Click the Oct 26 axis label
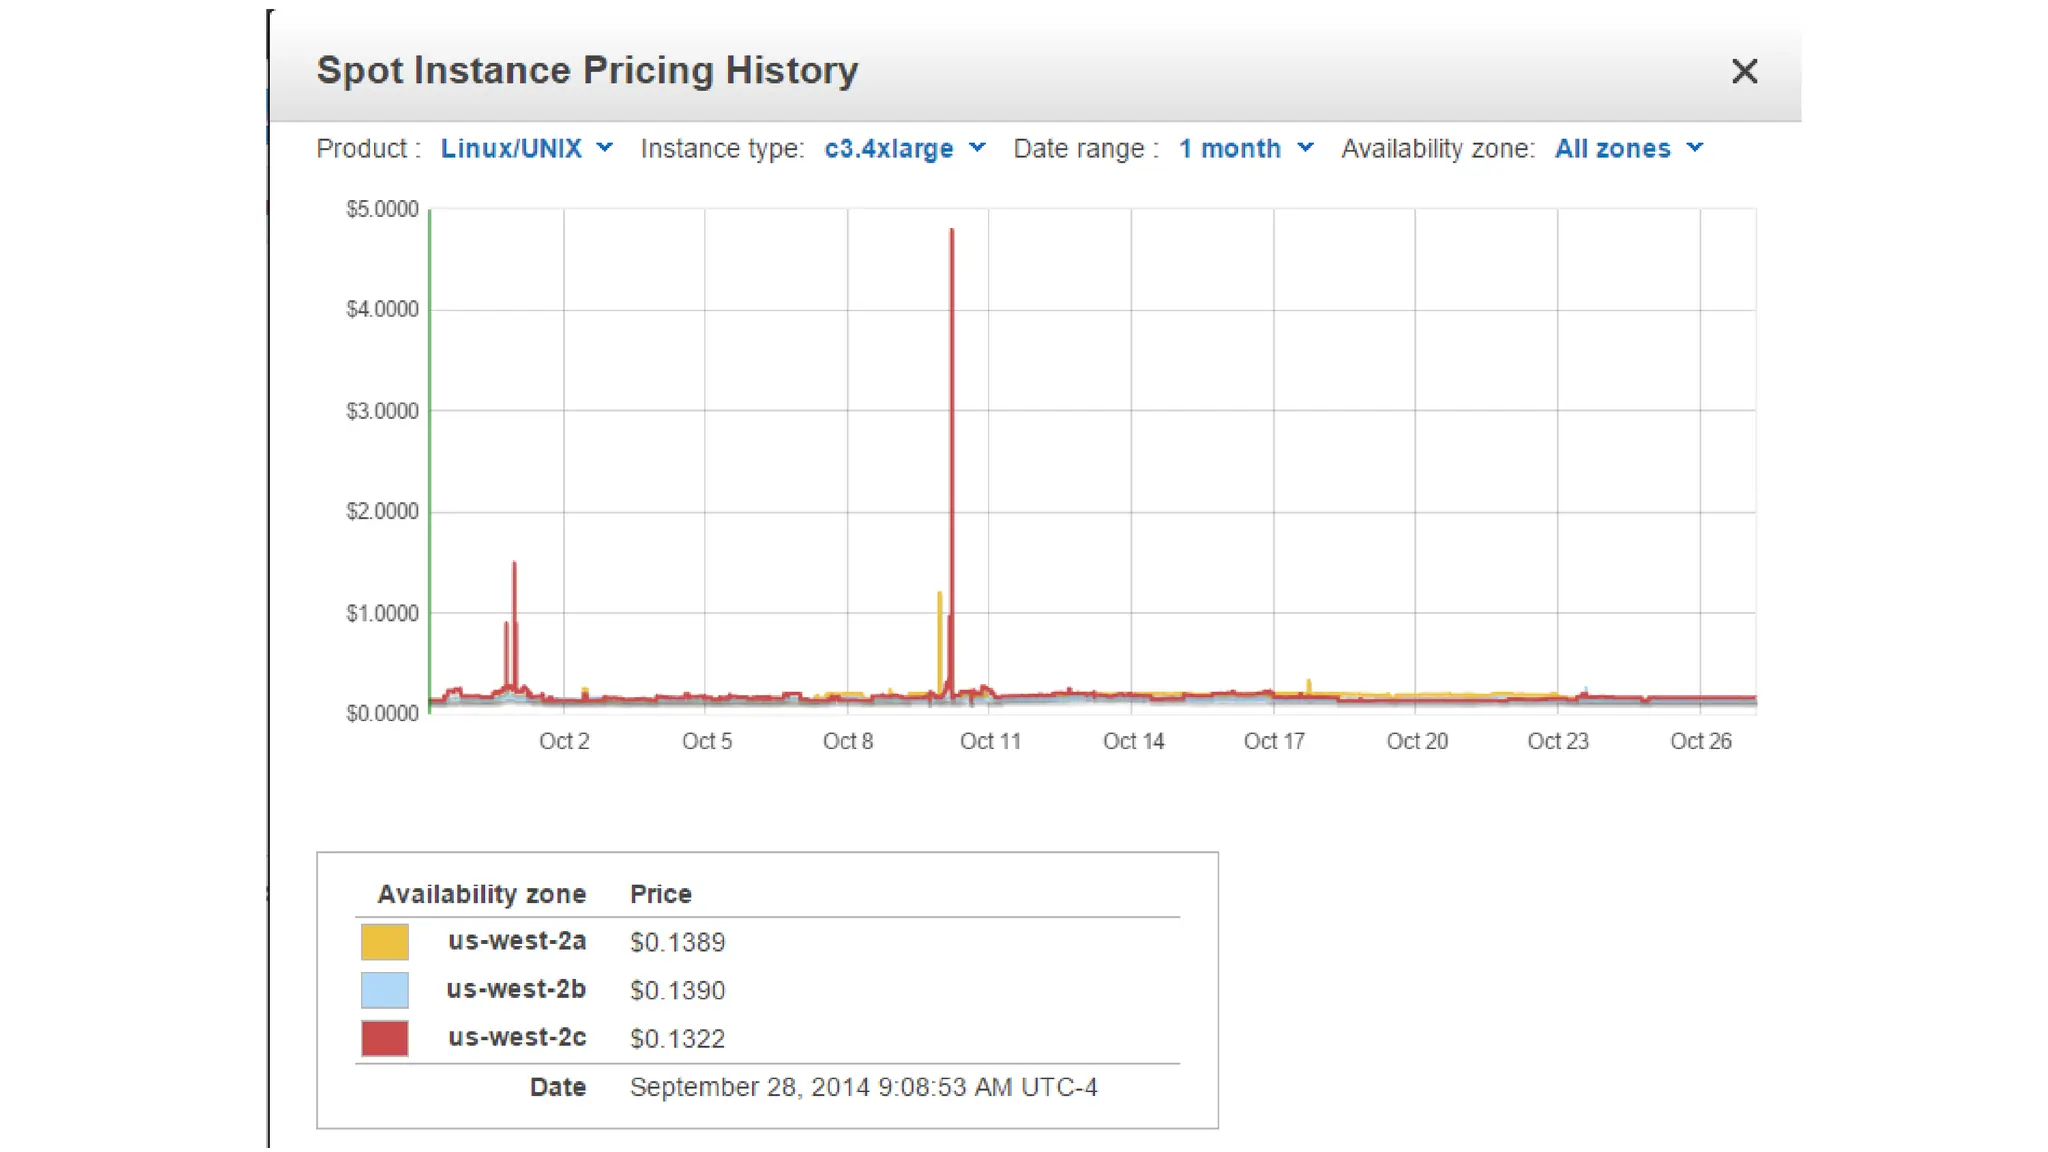This screenshot has height=1152, width=2048. [1700, 741]
